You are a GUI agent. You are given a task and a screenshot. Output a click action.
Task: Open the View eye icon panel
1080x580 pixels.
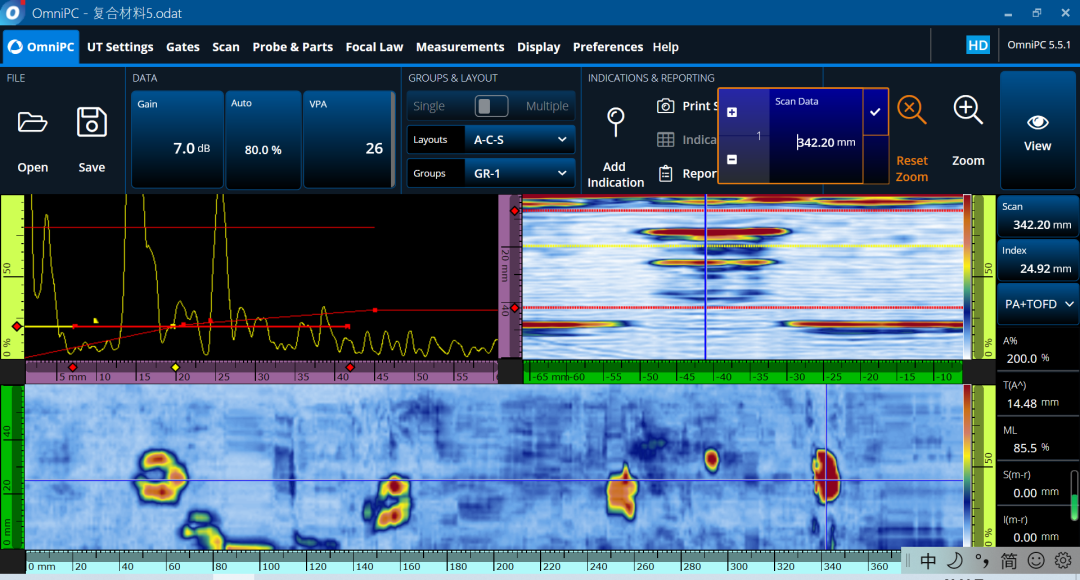pos(1037,123)
